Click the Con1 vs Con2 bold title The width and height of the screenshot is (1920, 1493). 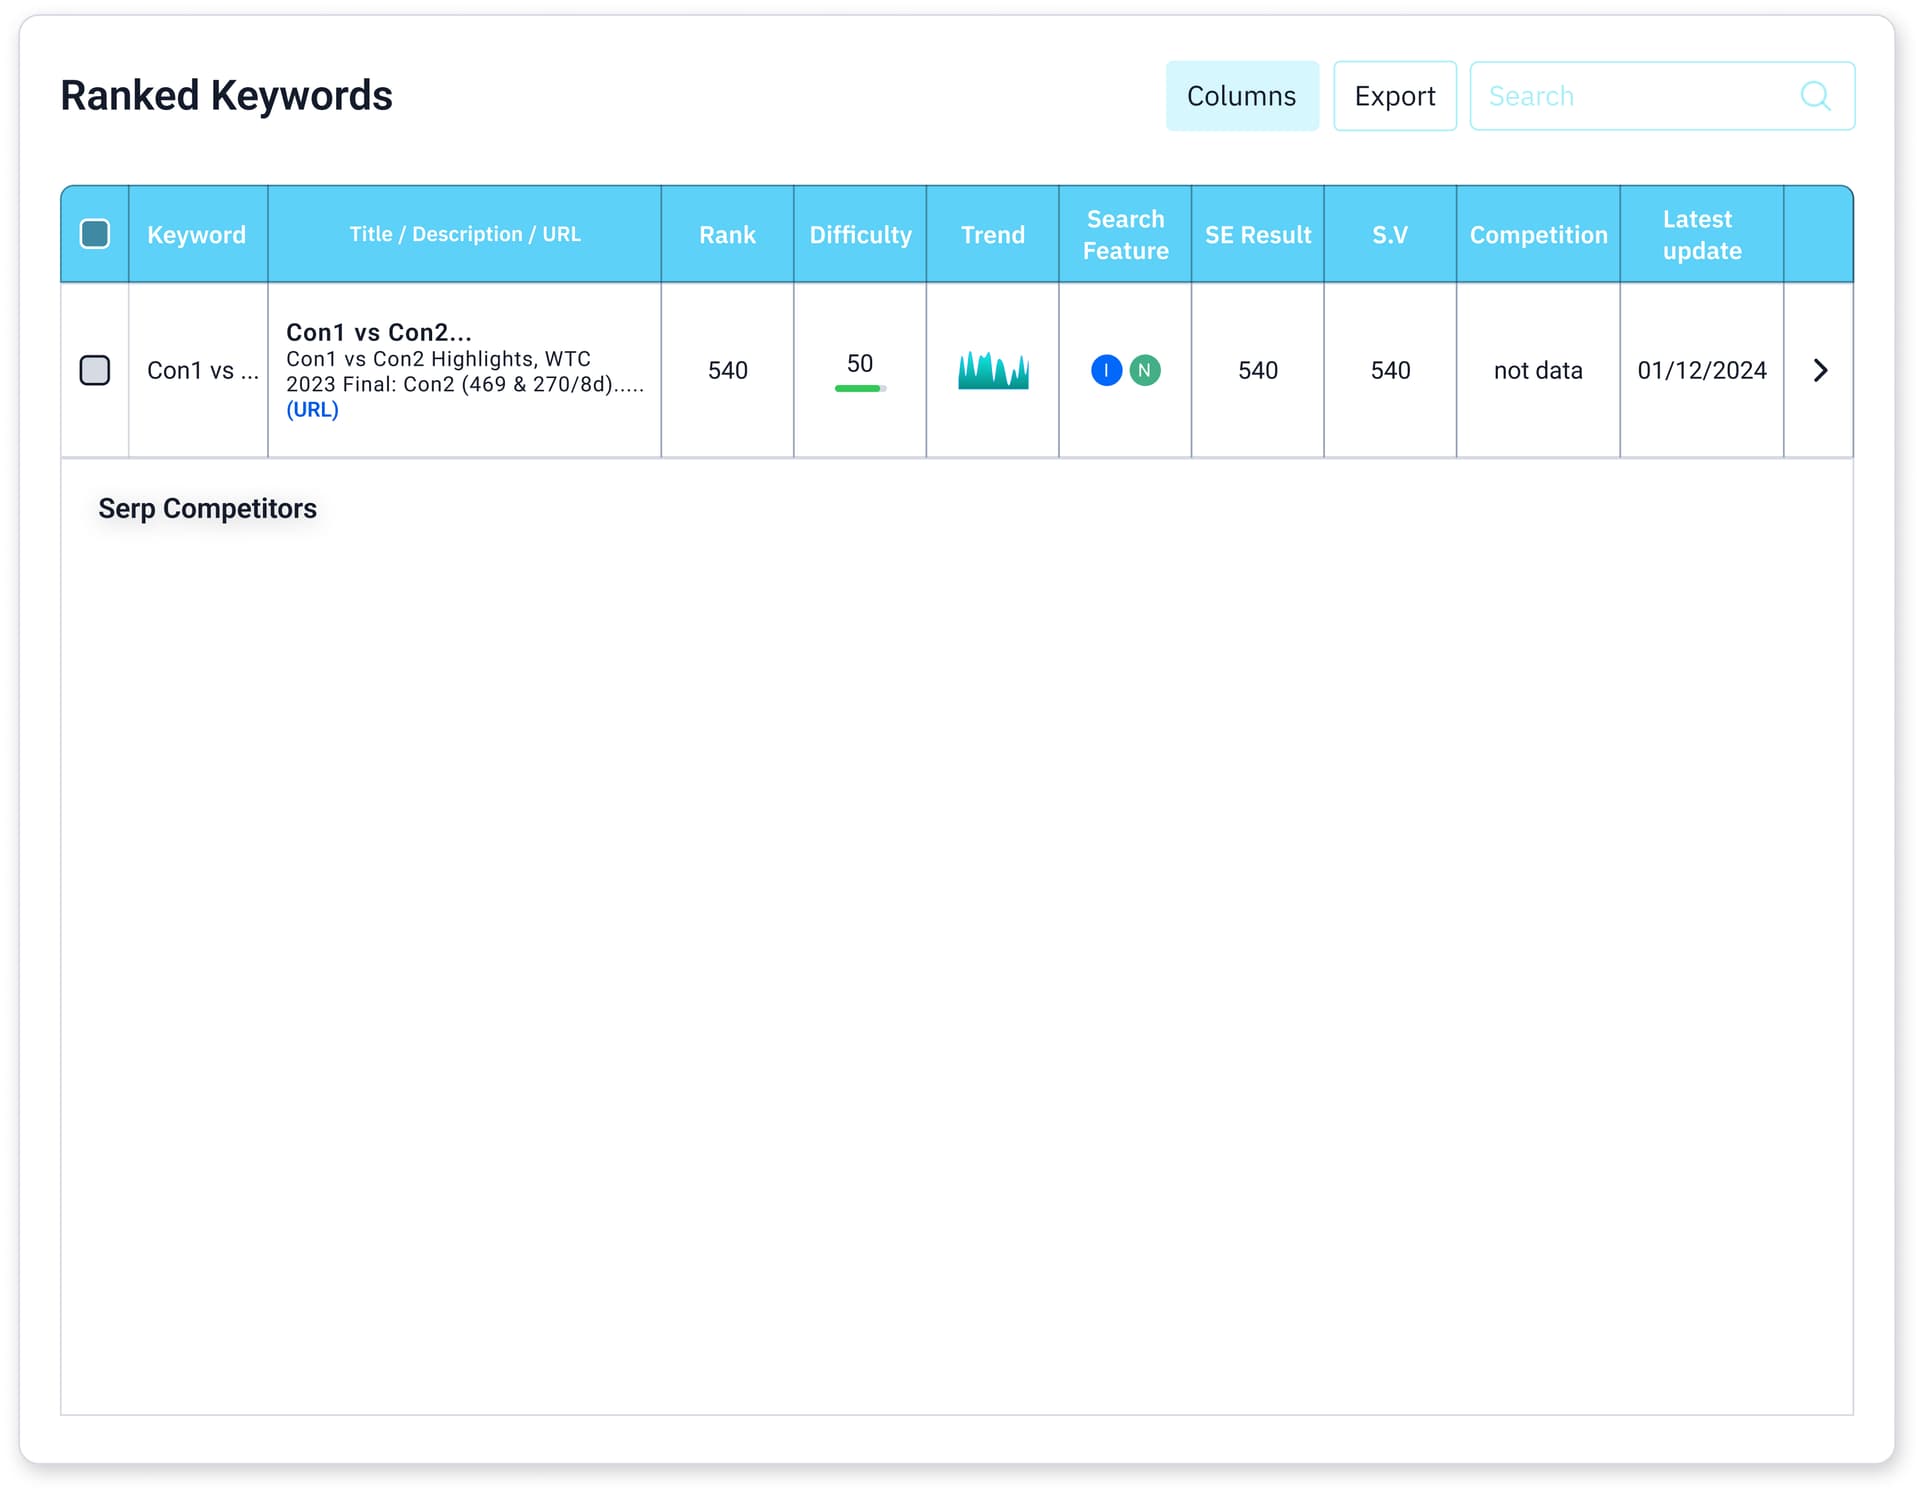click(378, 332)
